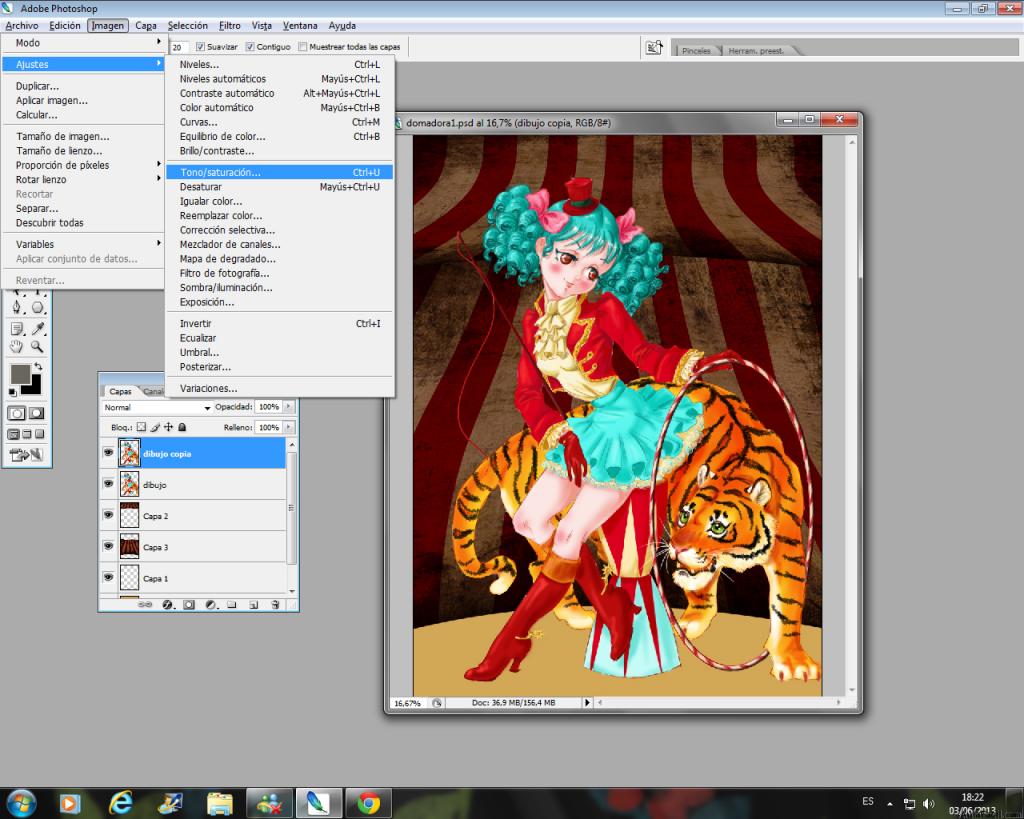Add a layer style (fx) icon
The image size is (1024, 819).
(167, 605)
